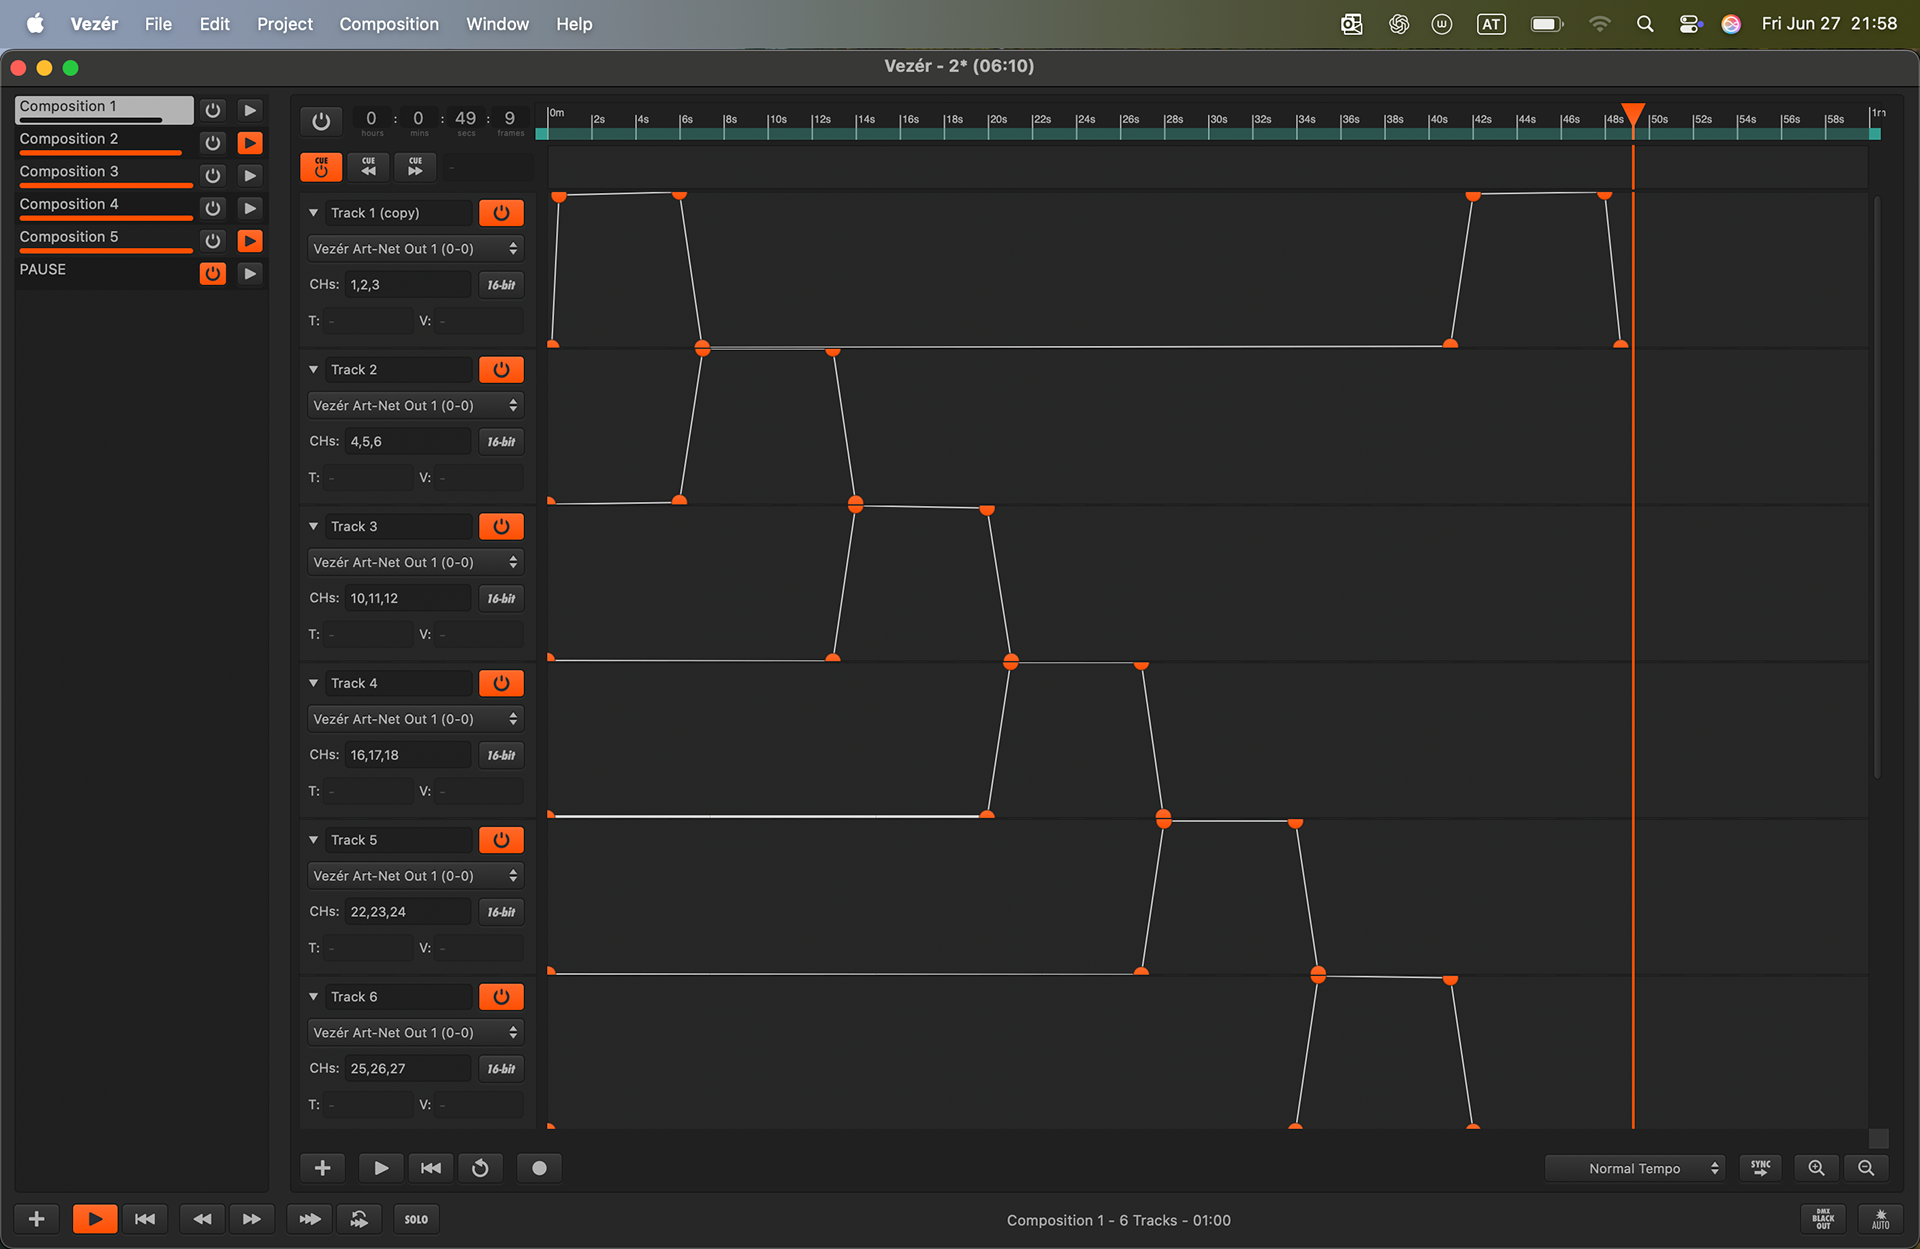Image resolution: width=1920 pixels, height=1249 pixels.
Task: Open the Normal Tempo dropdown
Action: click(x=1635, y=1168)
